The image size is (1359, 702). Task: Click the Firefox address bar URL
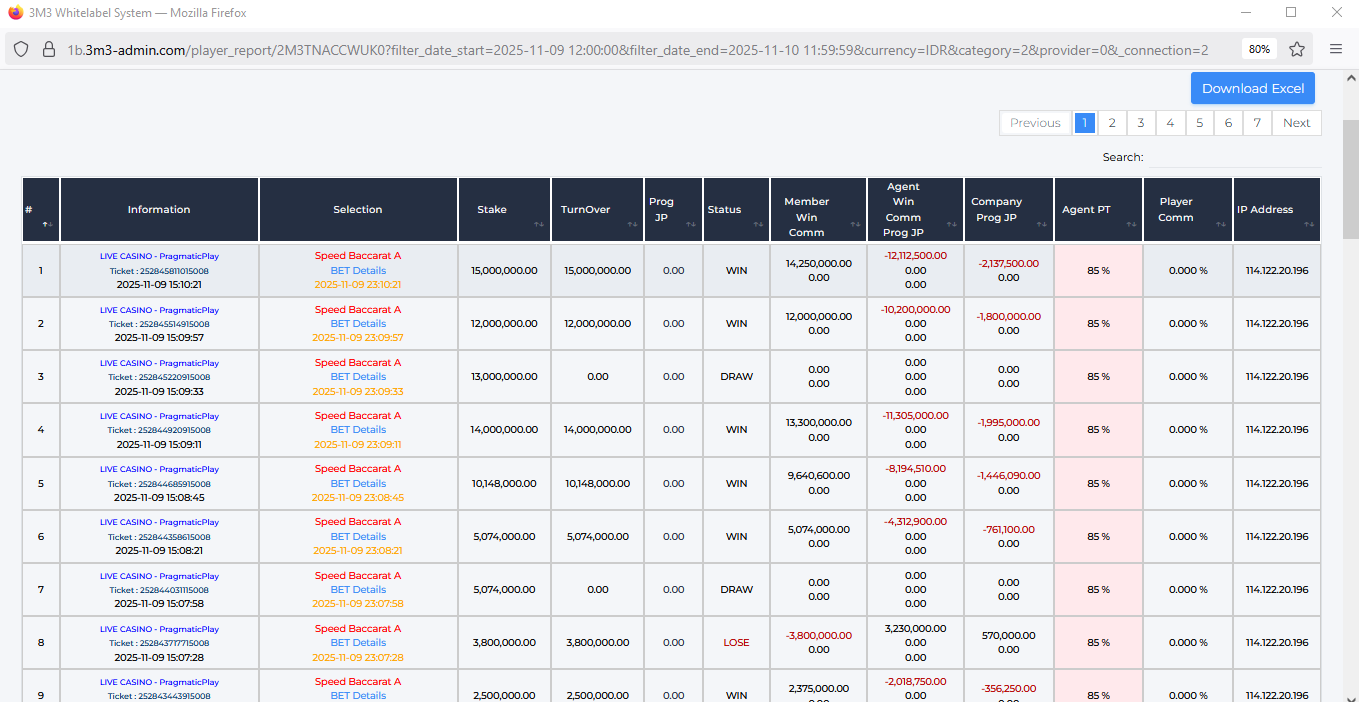637,49
